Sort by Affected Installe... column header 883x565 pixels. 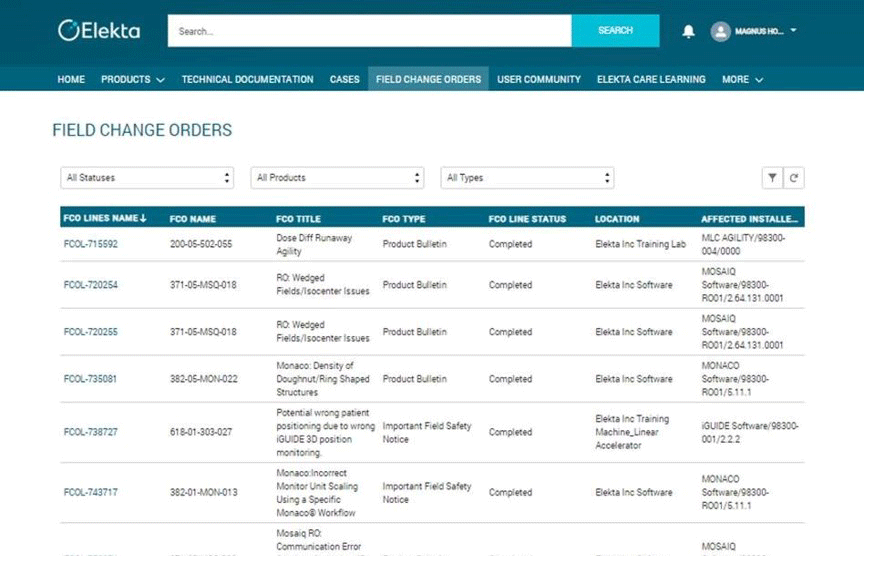(x=750, y=219)
